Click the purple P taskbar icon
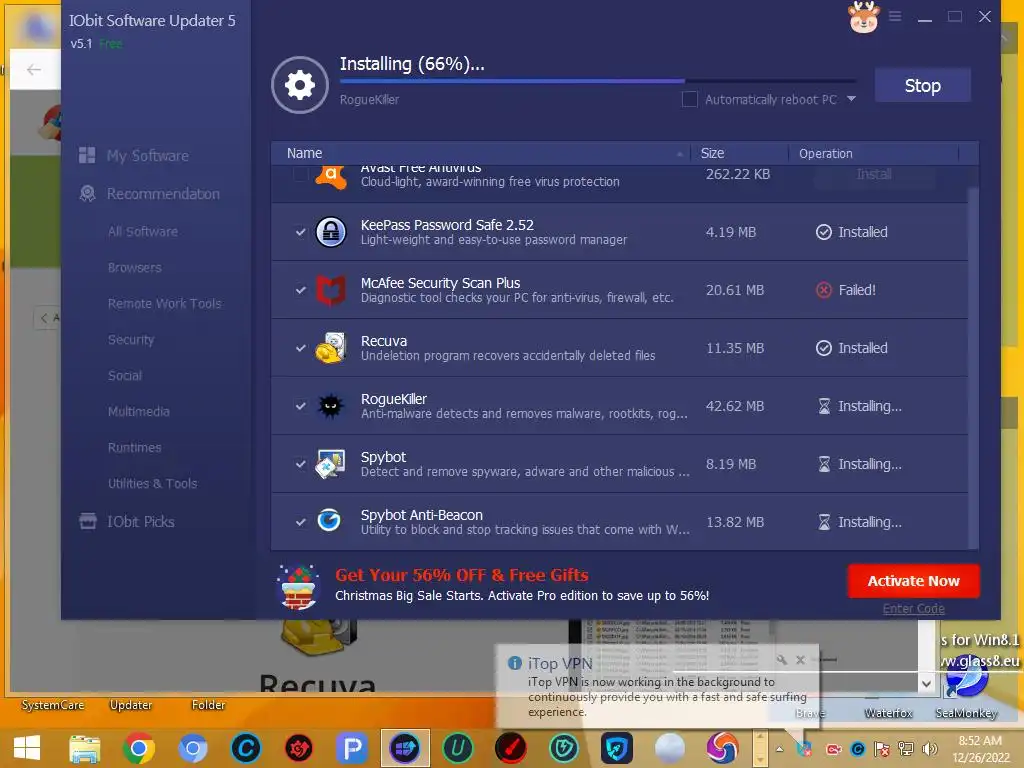This screenshot has height=768, width=1024. pos(352,748)
